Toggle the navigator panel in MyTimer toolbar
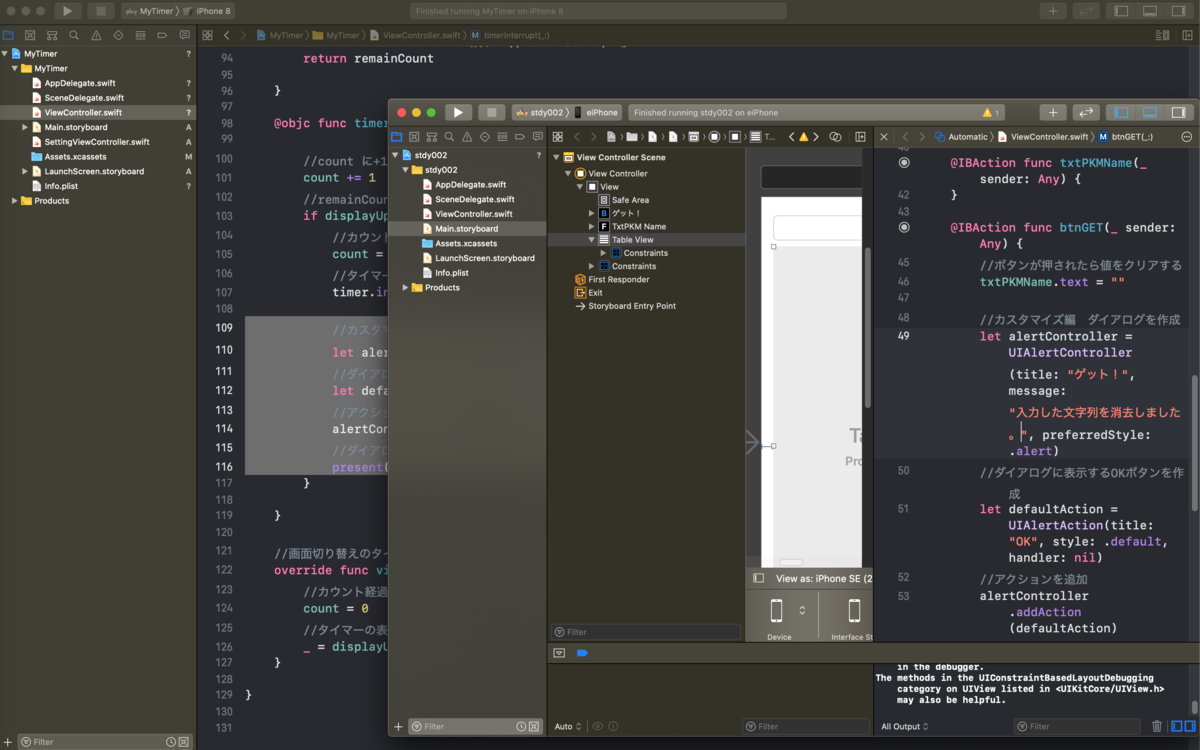 click(1122, 10)
